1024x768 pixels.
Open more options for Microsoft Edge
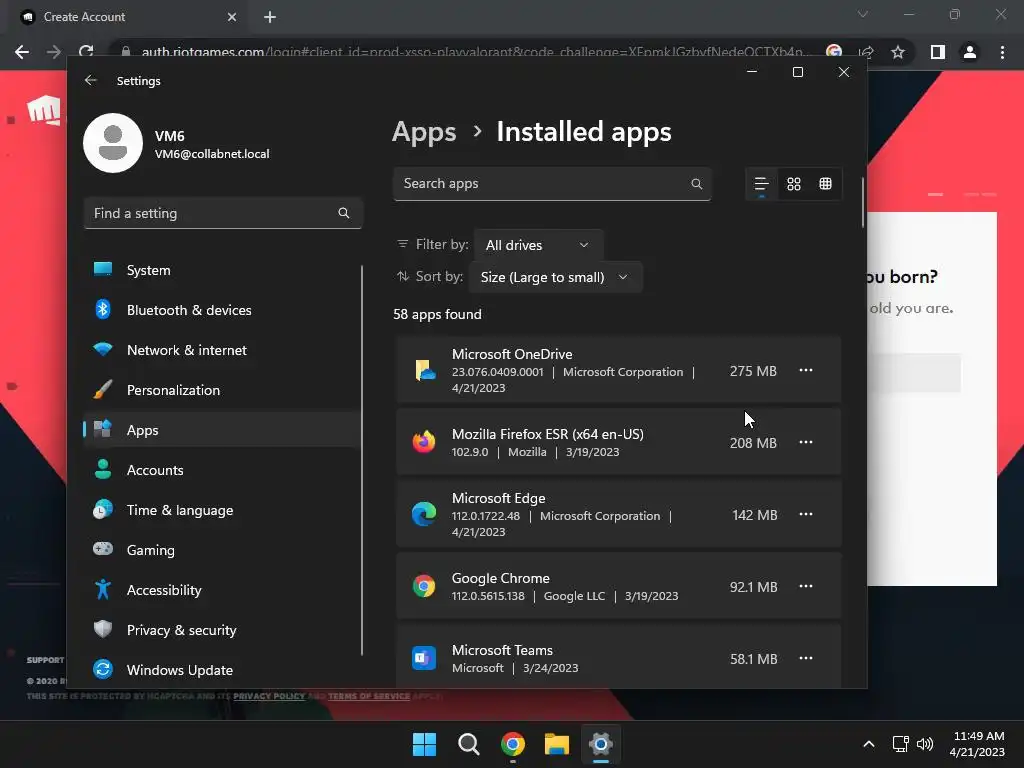[x=806, y=514]
